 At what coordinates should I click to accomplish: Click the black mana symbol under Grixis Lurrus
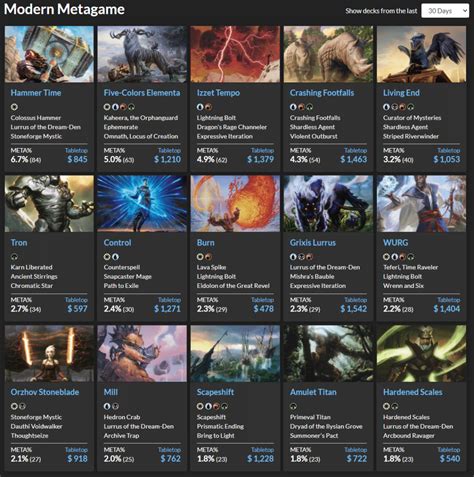tap(301, 257)
